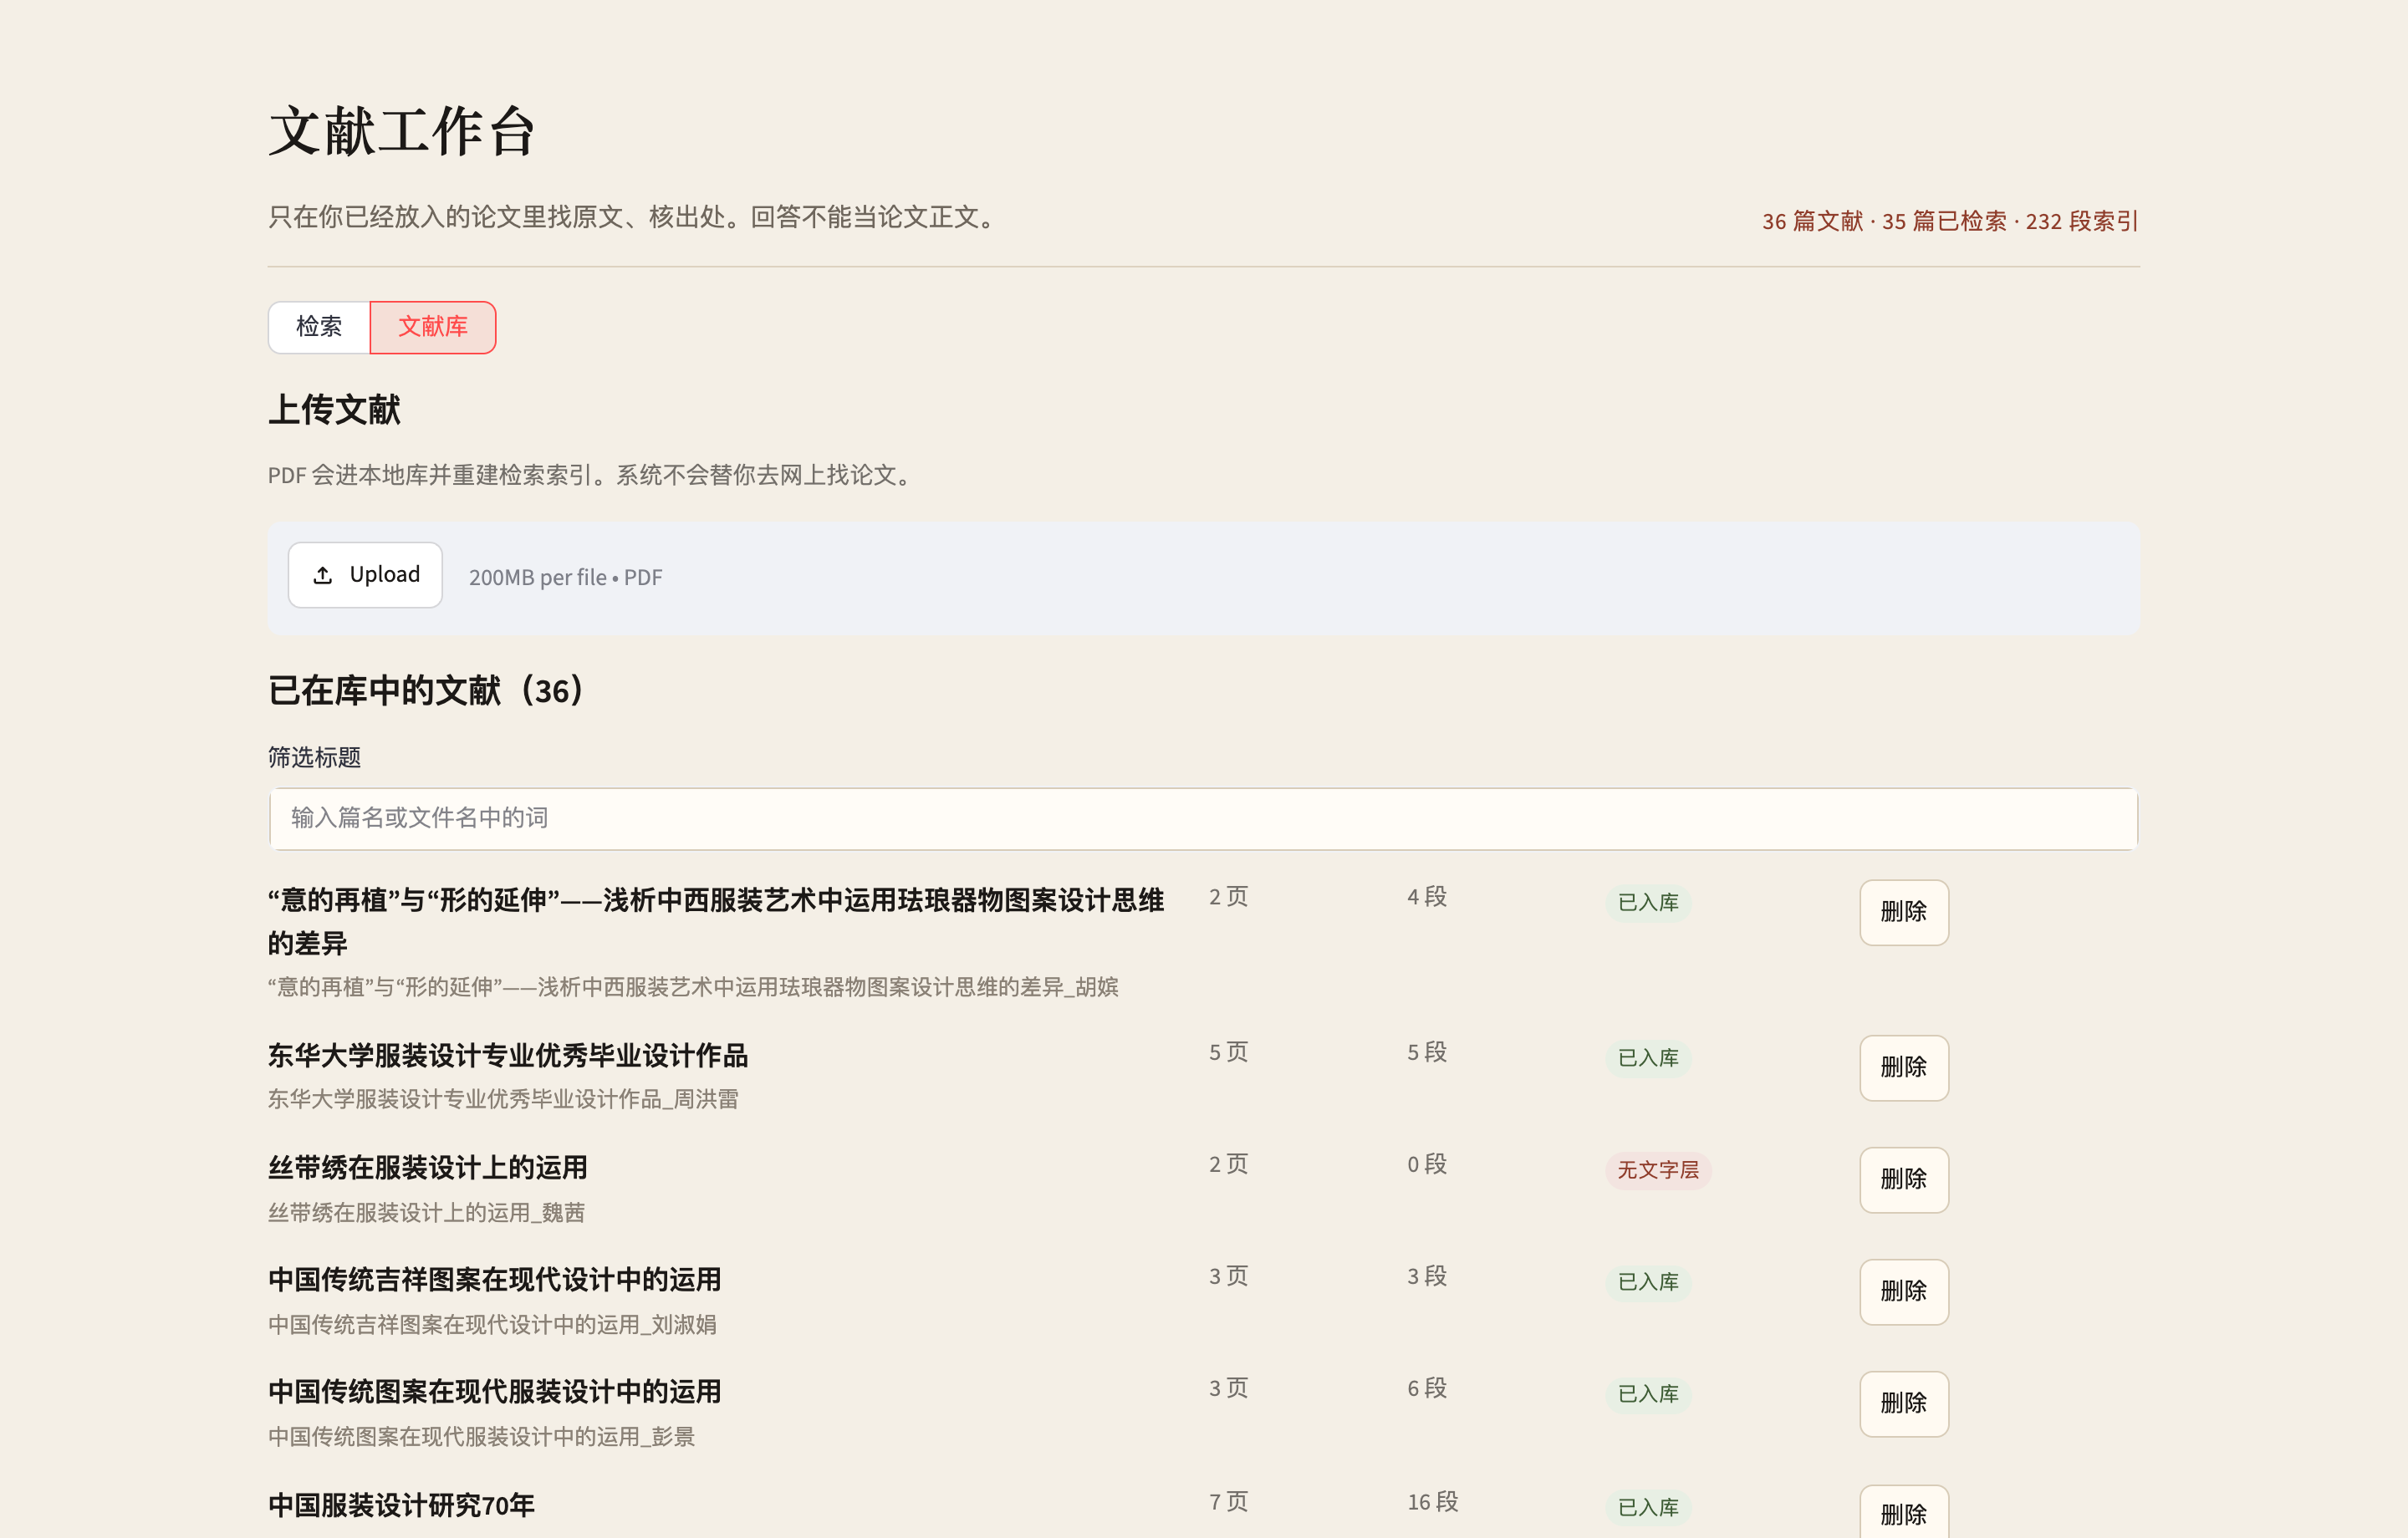Select the 文献库 tab

[x=433, y=327]
